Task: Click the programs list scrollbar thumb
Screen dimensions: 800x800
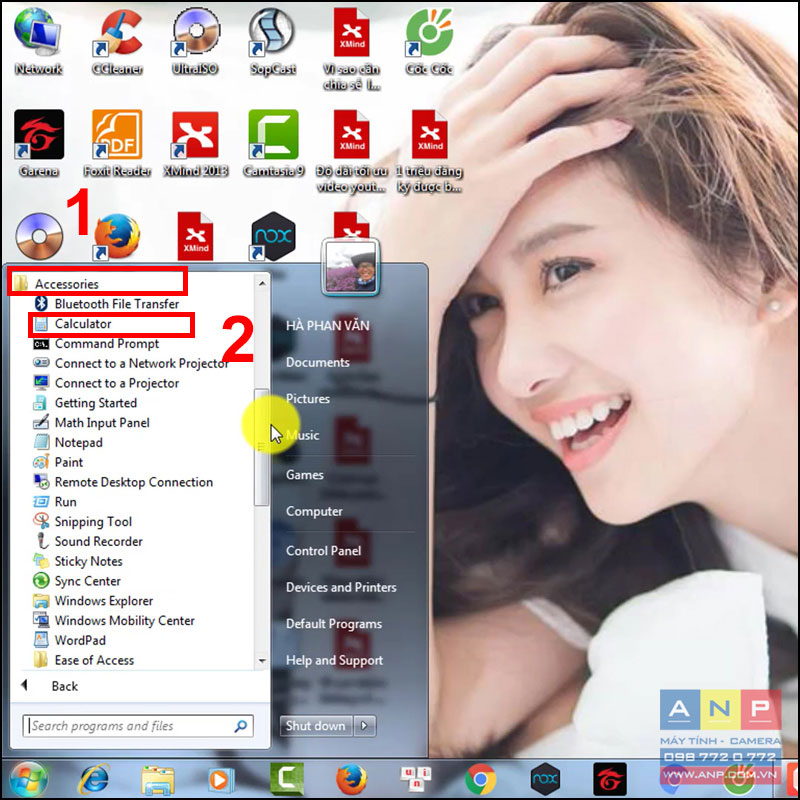Action: click(x=262, y=447)
